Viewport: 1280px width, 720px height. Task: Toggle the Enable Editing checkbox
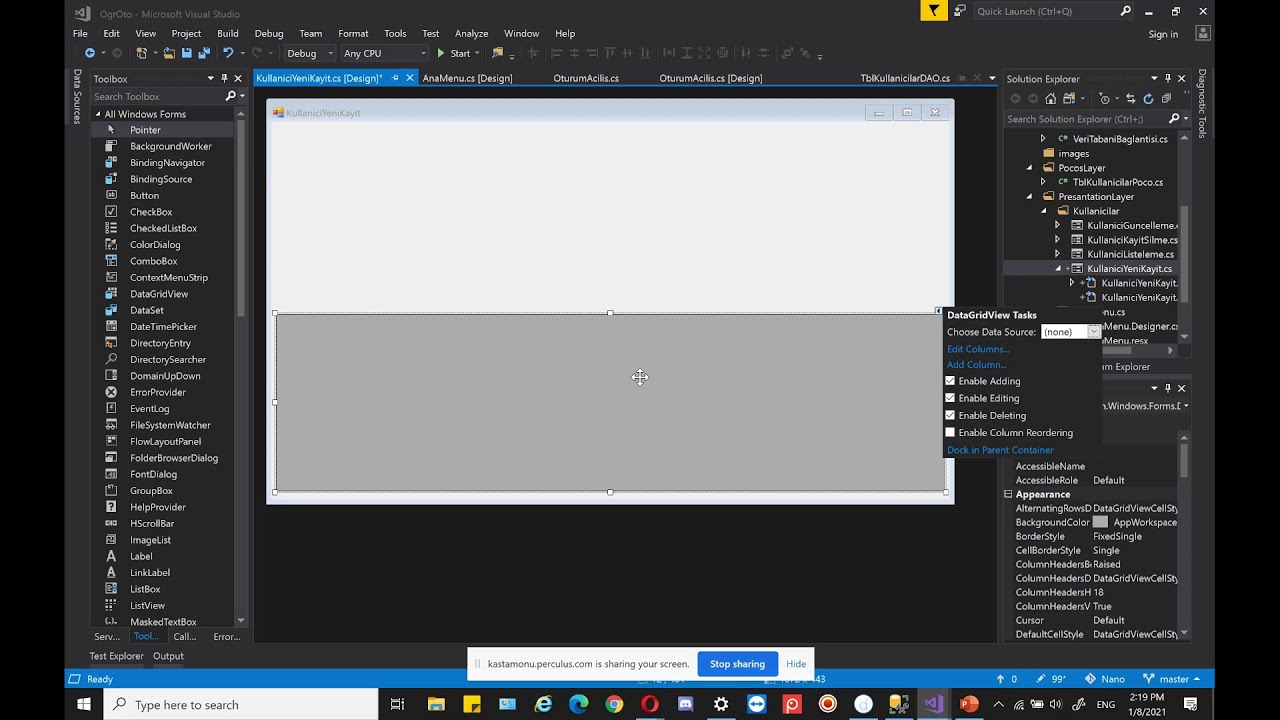click(x=950, y=398)
